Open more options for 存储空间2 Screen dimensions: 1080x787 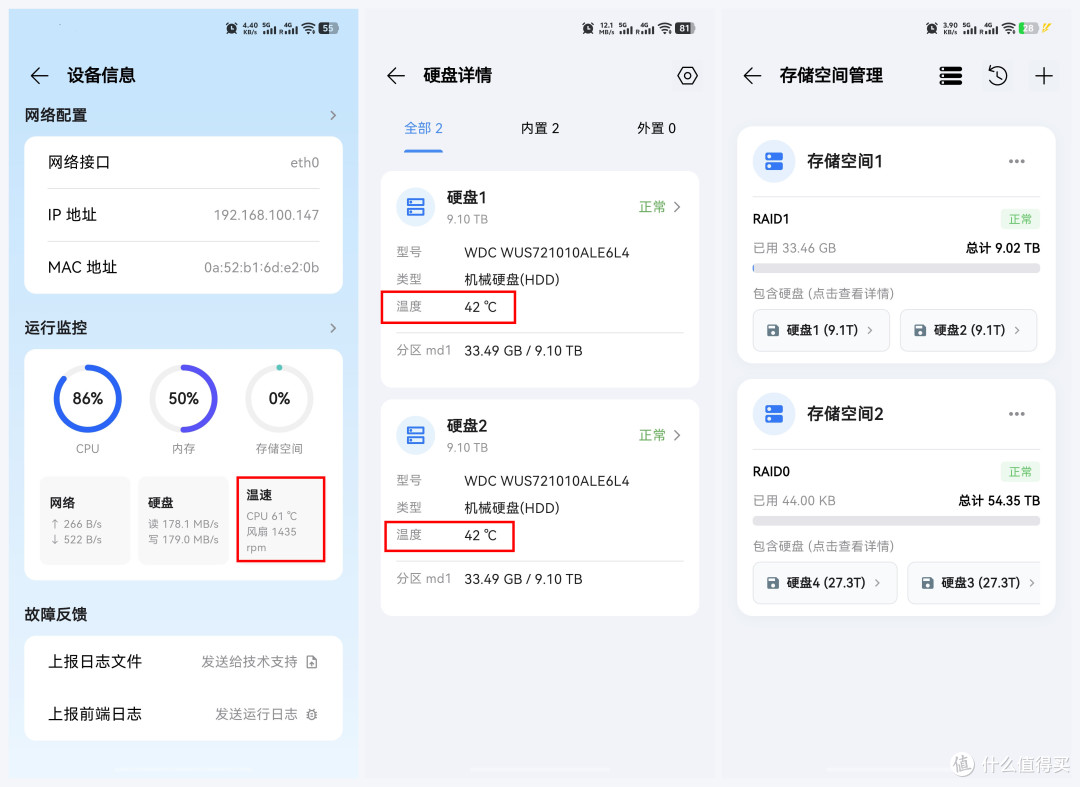click(1017, 414)
